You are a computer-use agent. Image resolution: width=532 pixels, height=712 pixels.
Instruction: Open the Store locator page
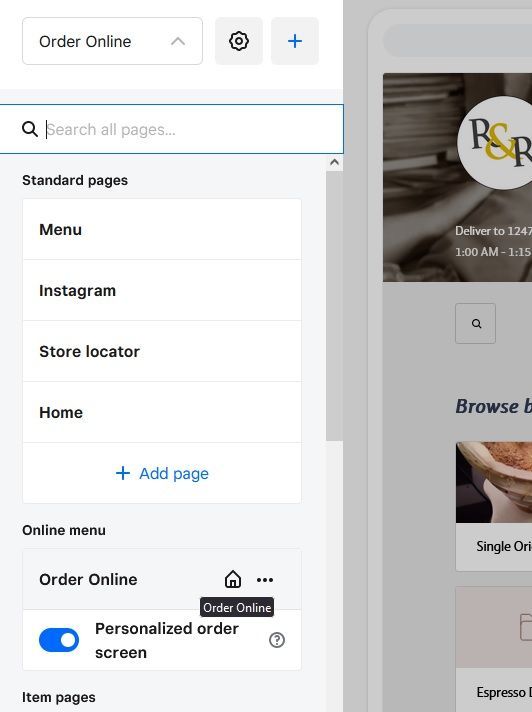click(162, 351)
